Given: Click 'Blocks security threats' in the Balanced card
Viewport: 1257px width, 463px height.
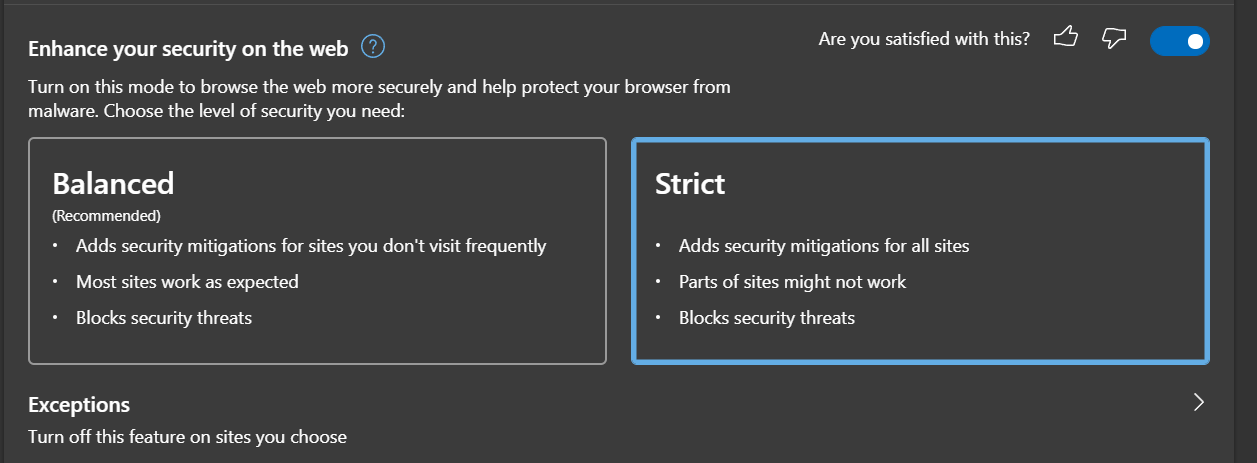Looking at the screenshot, I should click(164, 318).
